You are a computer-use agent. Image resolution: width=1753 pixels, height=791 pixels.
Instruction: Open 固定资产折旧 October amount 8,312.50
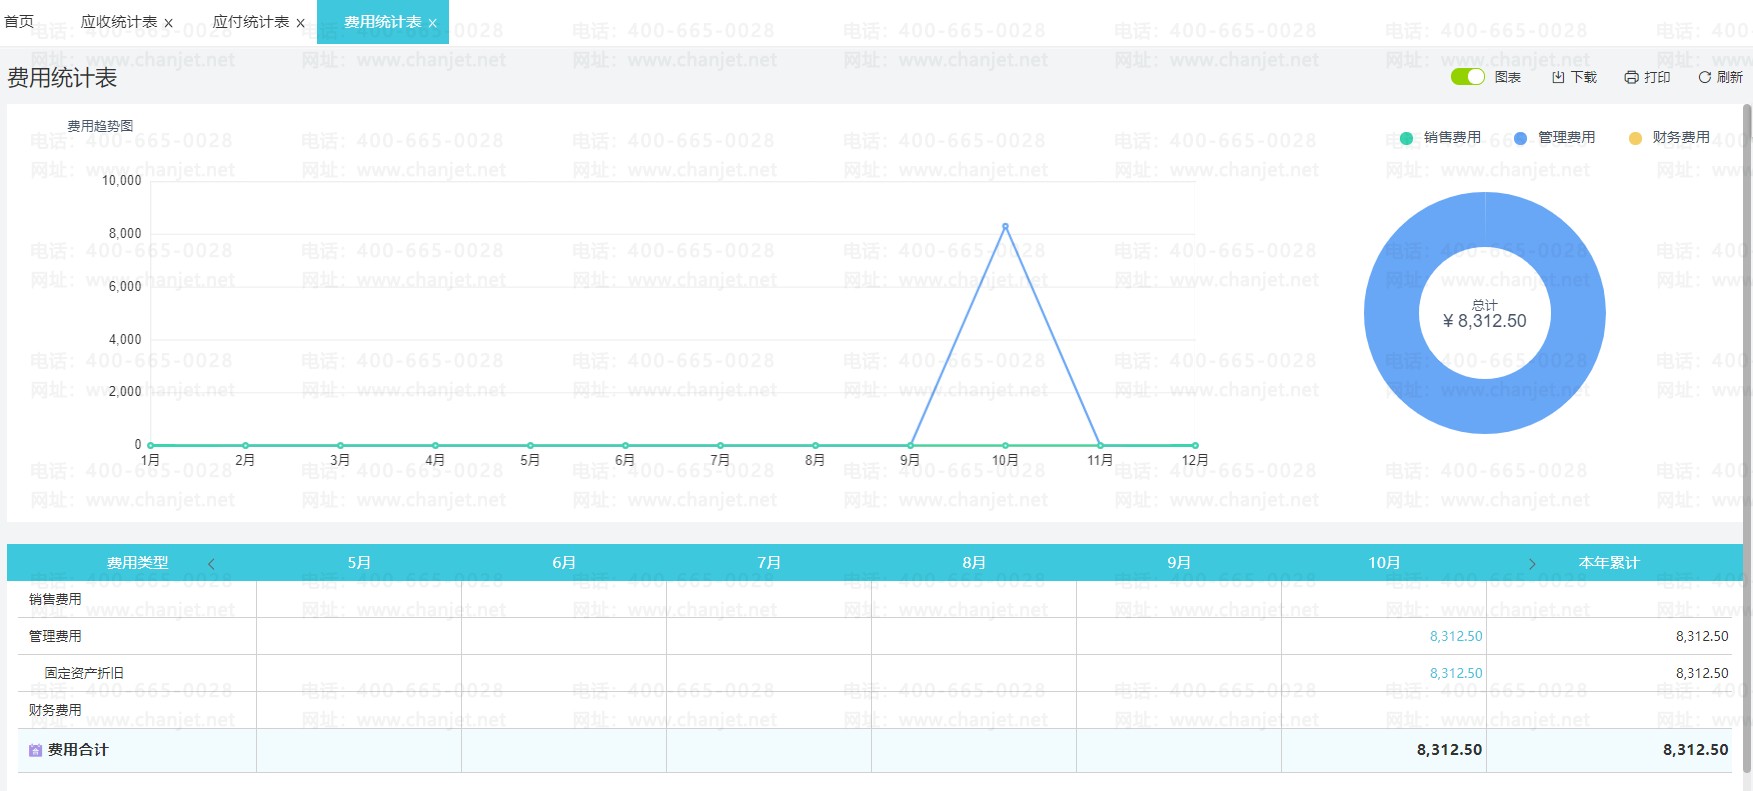(1456, 673)
